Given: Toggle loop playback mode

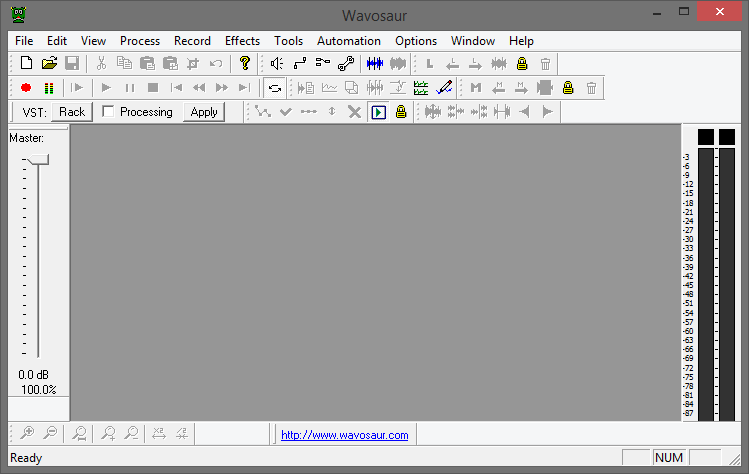Looking at the screenshot, I should 275,88.
